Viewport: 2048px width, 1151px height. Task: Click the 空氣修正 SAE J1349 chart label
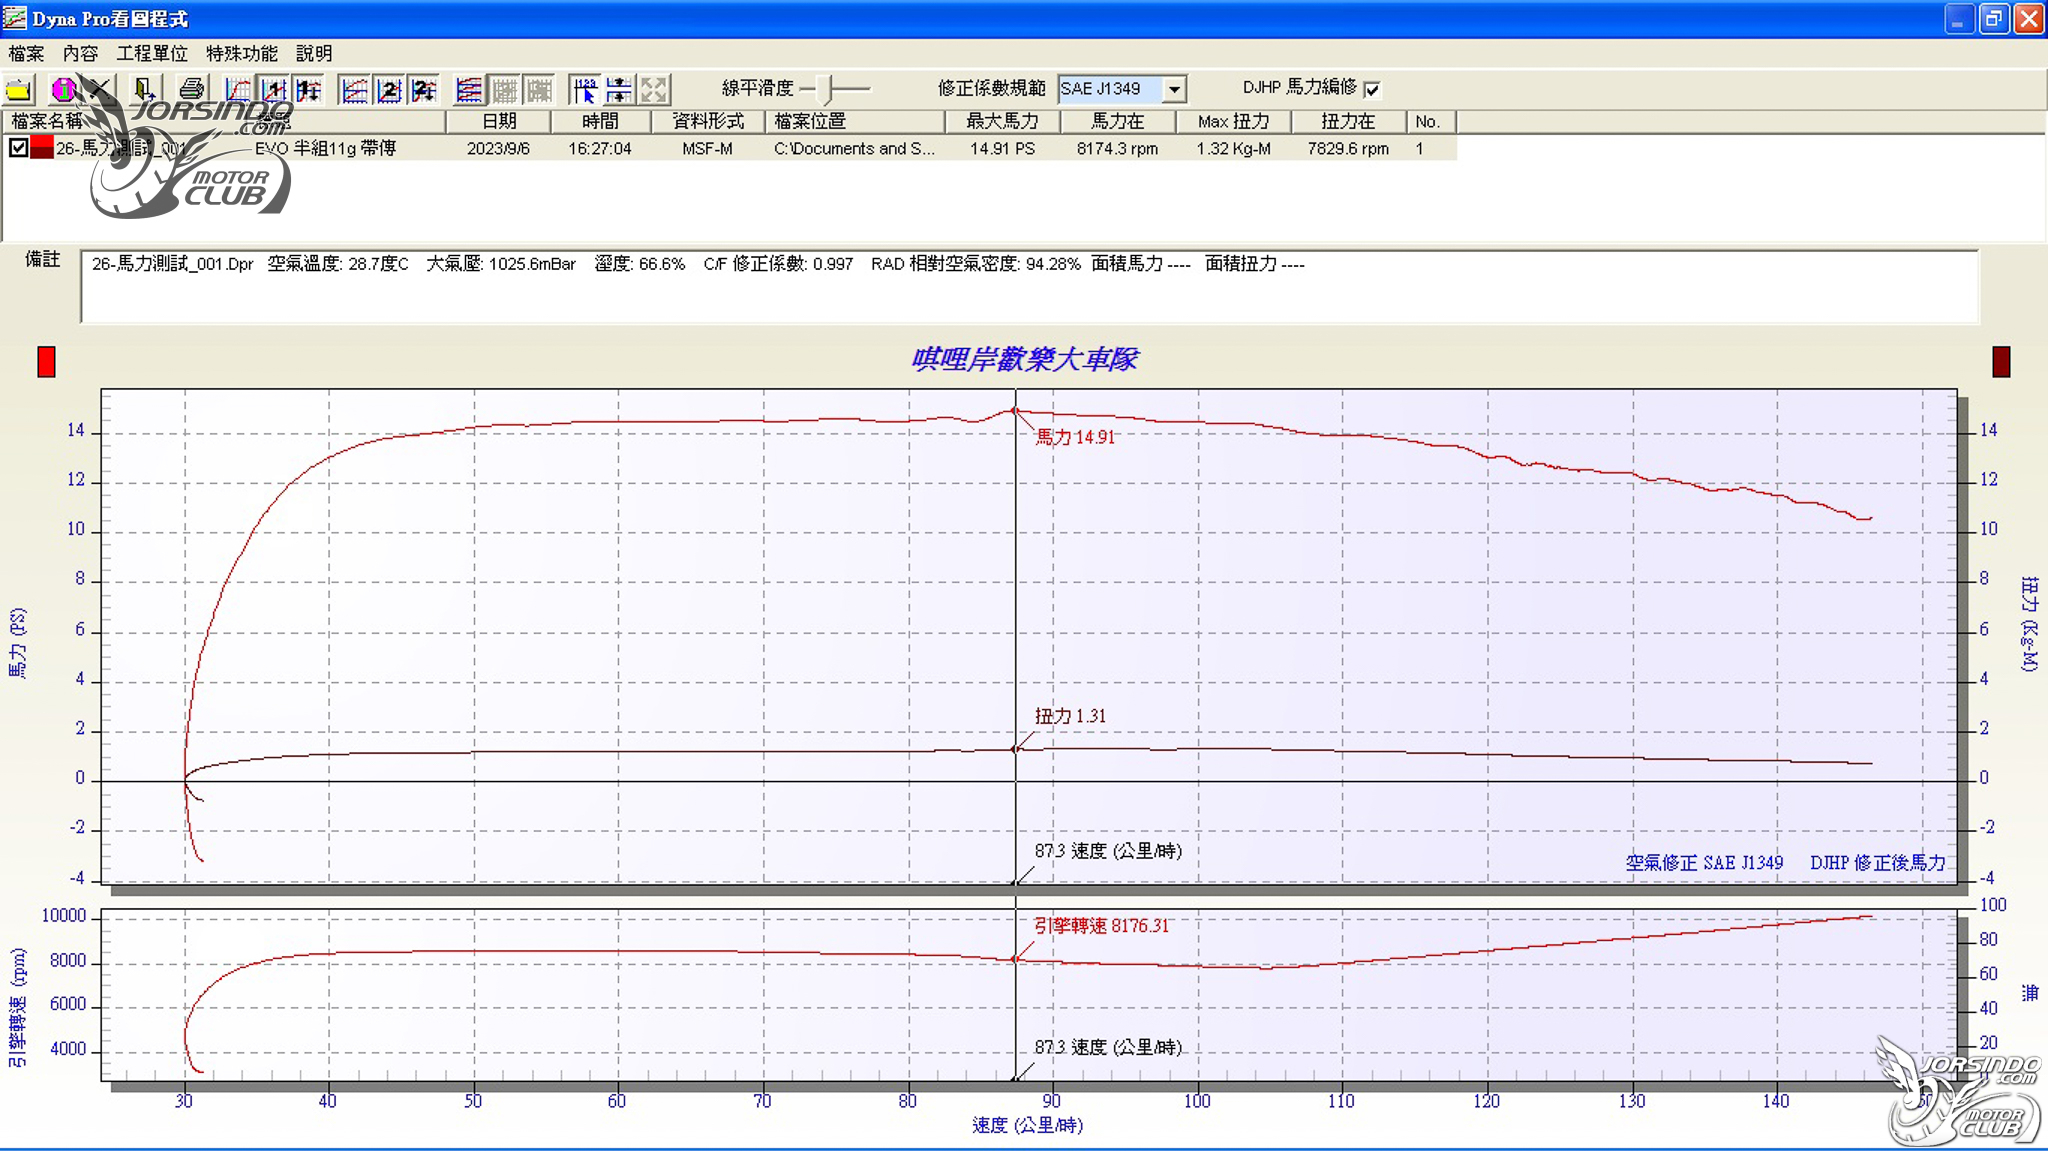coord(1704,862)
